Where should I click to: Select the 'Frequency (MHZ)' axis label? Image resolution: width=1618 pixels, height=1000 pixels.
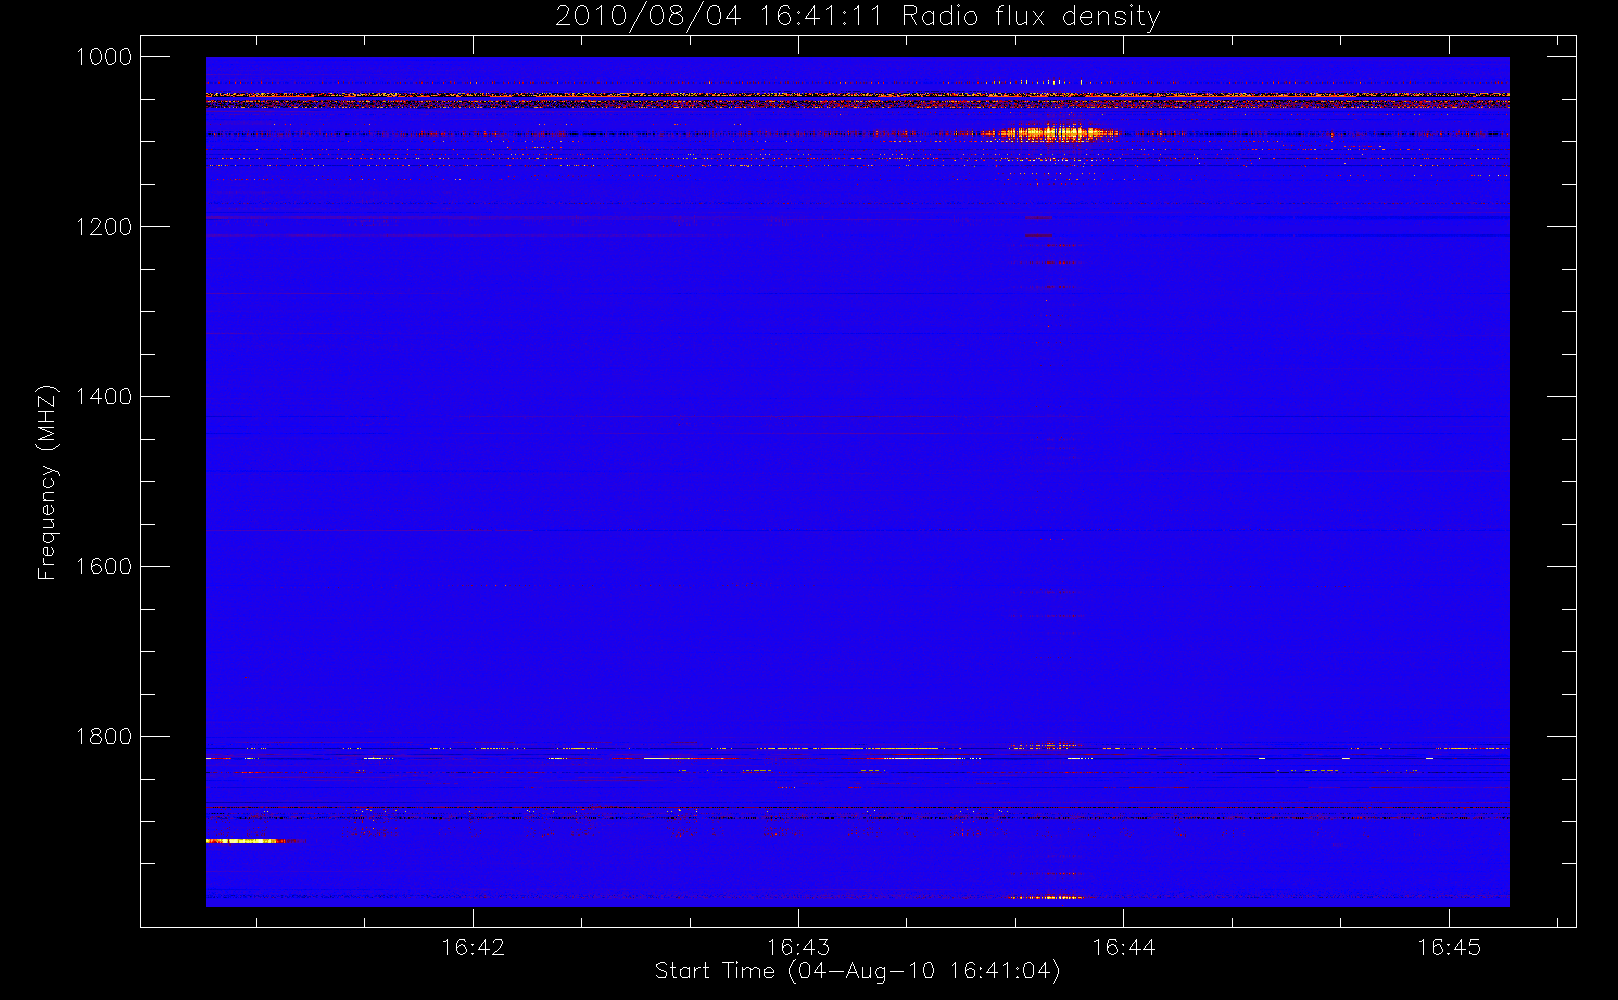coord(46,482)
